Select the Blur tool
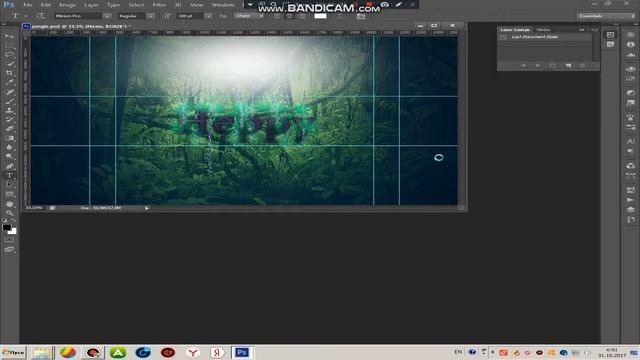Screen dimensions: 640x360 point(9,147)
